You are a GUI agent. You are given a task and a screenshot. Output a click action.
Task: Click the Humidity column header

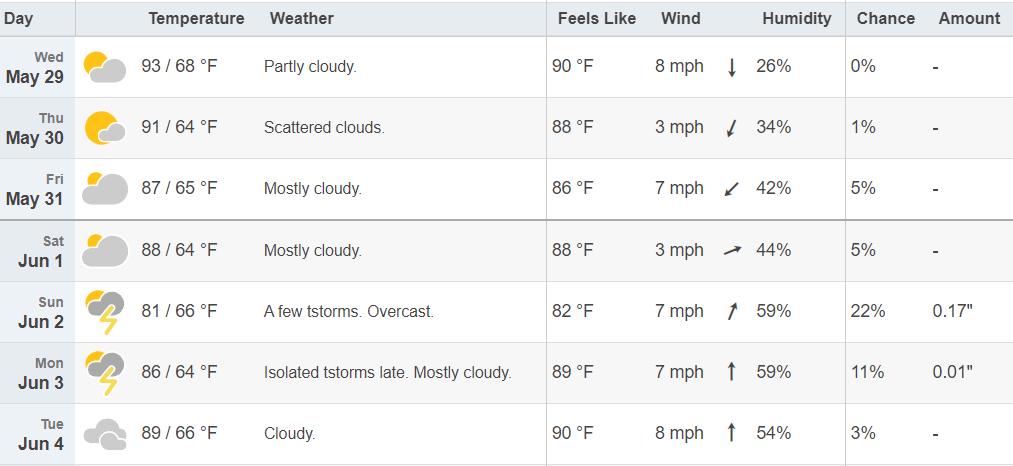(x=797, y=19)
